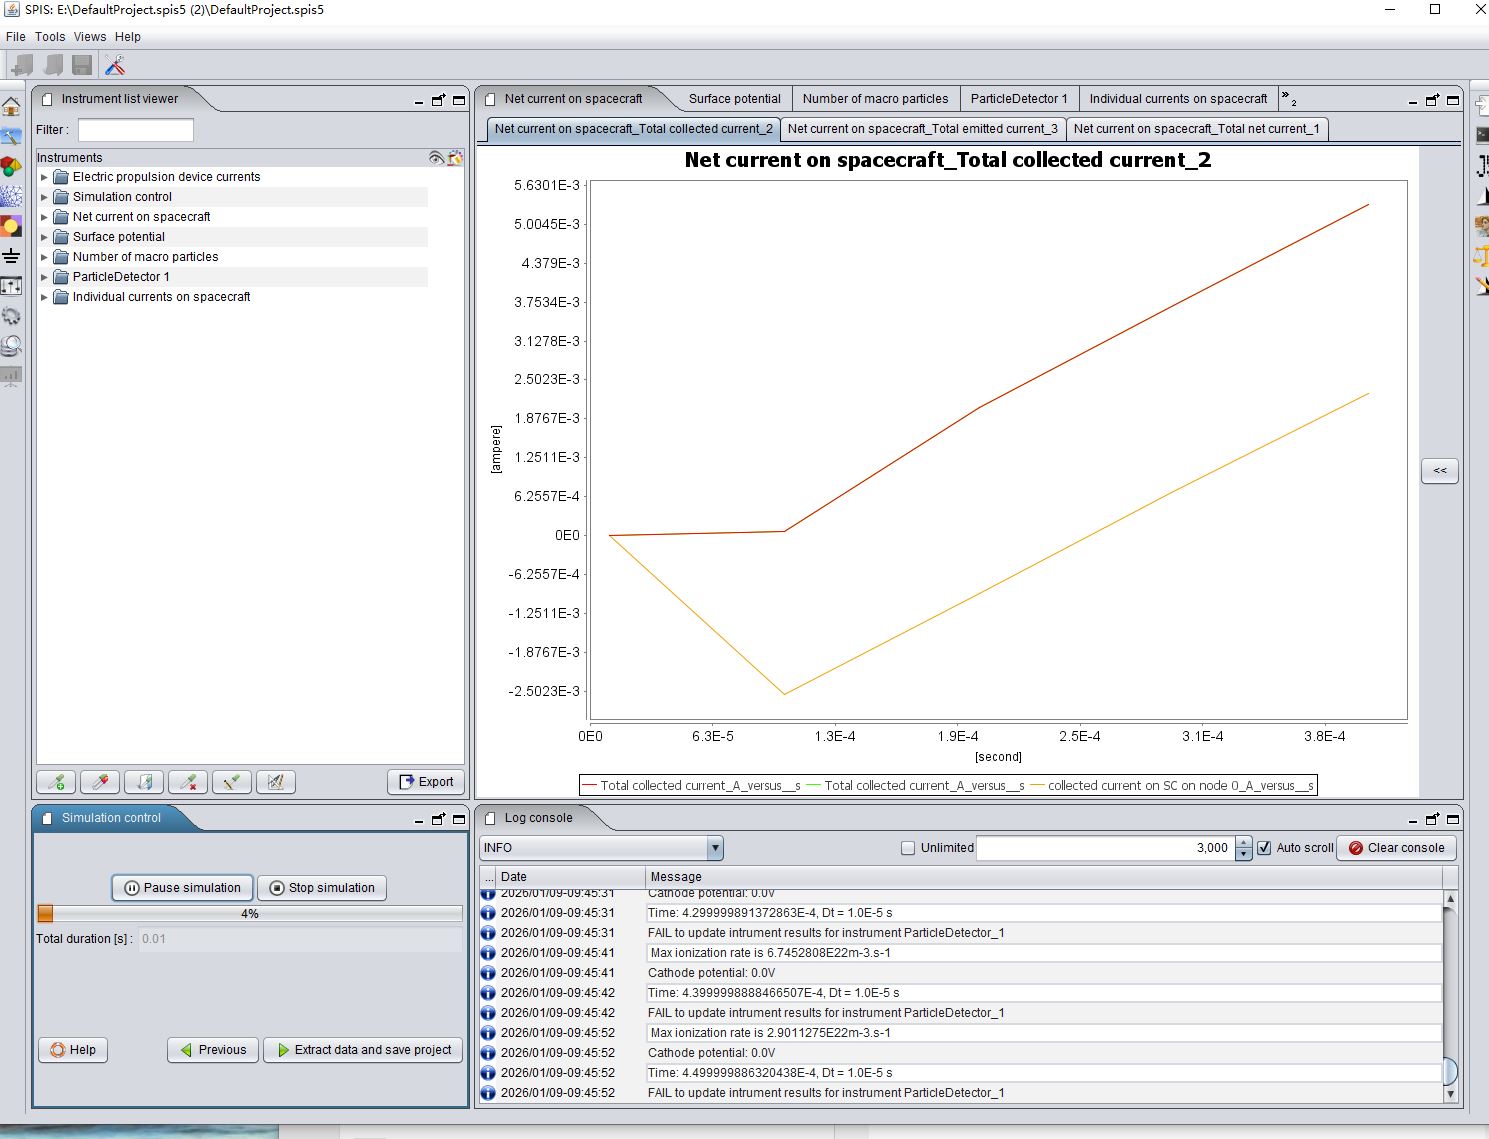Click the golden balance scale icon
This screenshot has height=1139, width=1489.
pyautogui.click(x=1481, y=257)
